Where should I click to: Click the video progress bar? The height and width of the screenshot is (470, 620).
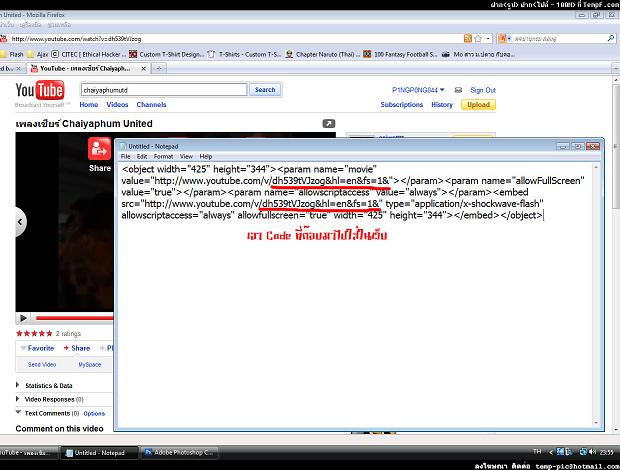tap(74, 318)
